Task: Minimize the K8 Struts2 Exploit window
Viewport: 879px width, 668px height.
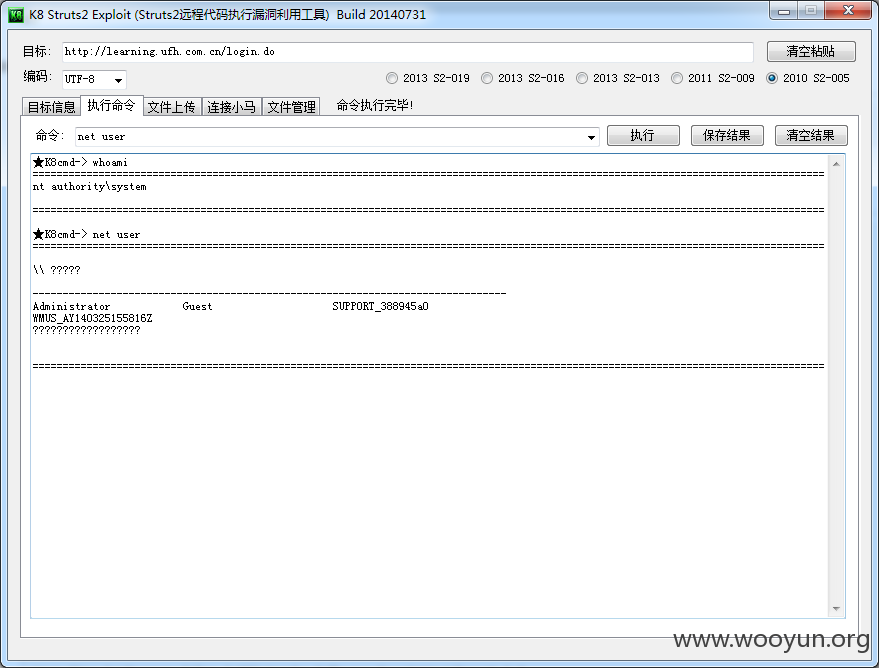Action: point(784,10)
